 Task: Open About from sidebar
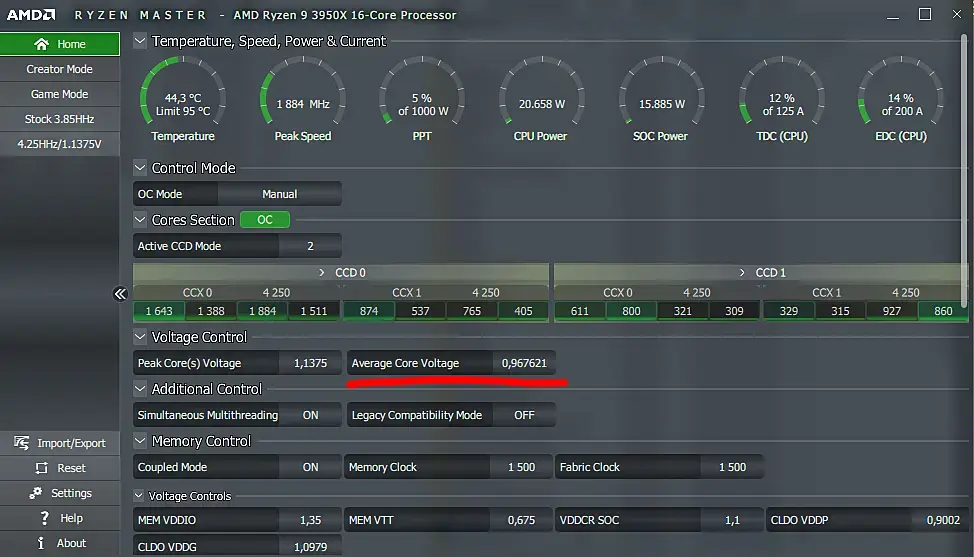(x=60, y=543)
